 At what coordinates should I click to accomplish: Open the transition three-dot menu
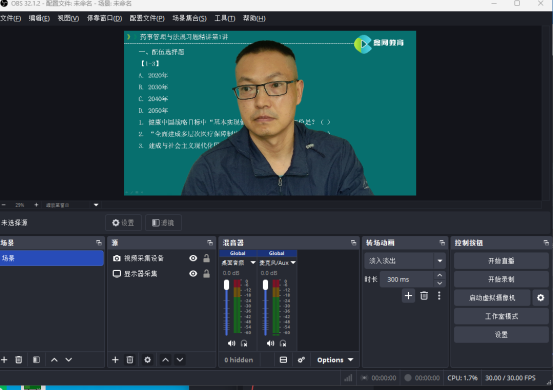coord(439,296)
